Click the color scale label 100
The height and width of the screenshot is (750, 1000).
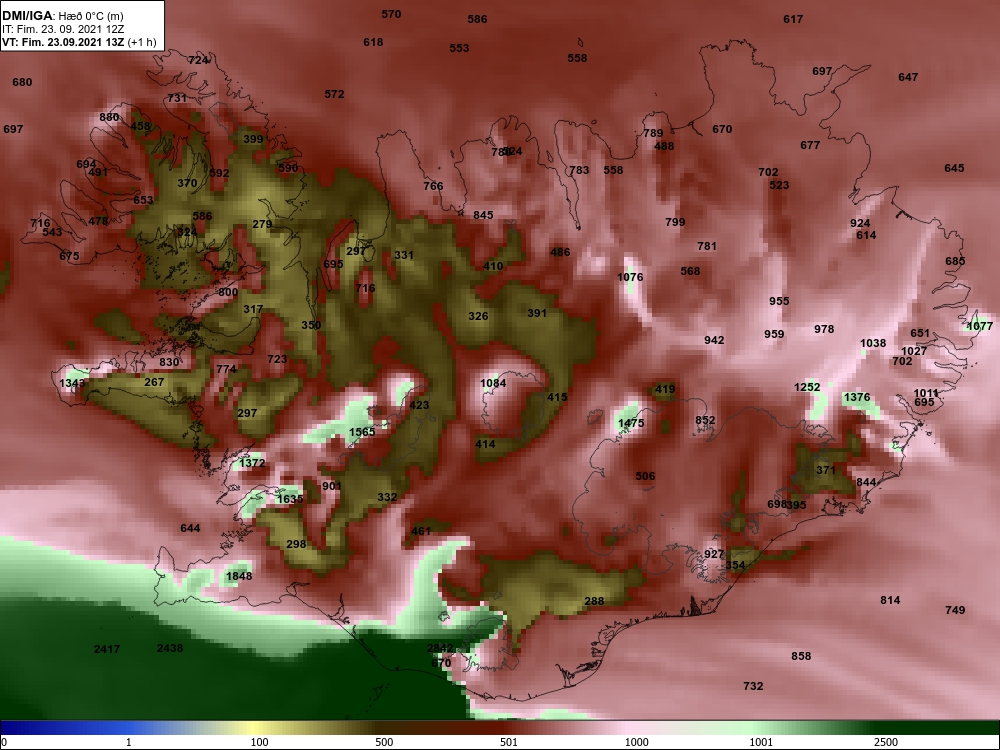coord(260,742)
